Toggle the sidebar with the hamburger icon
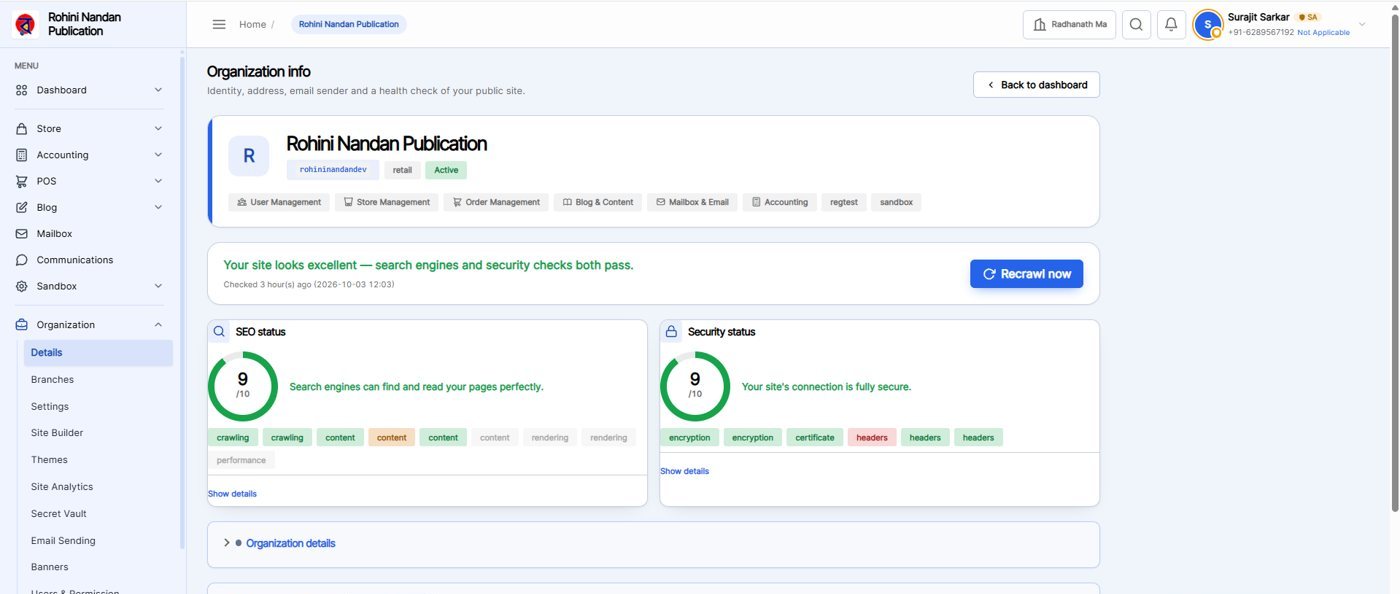Image resolution: width=1400 pixels, height=594 pixels. coord(219,24)
